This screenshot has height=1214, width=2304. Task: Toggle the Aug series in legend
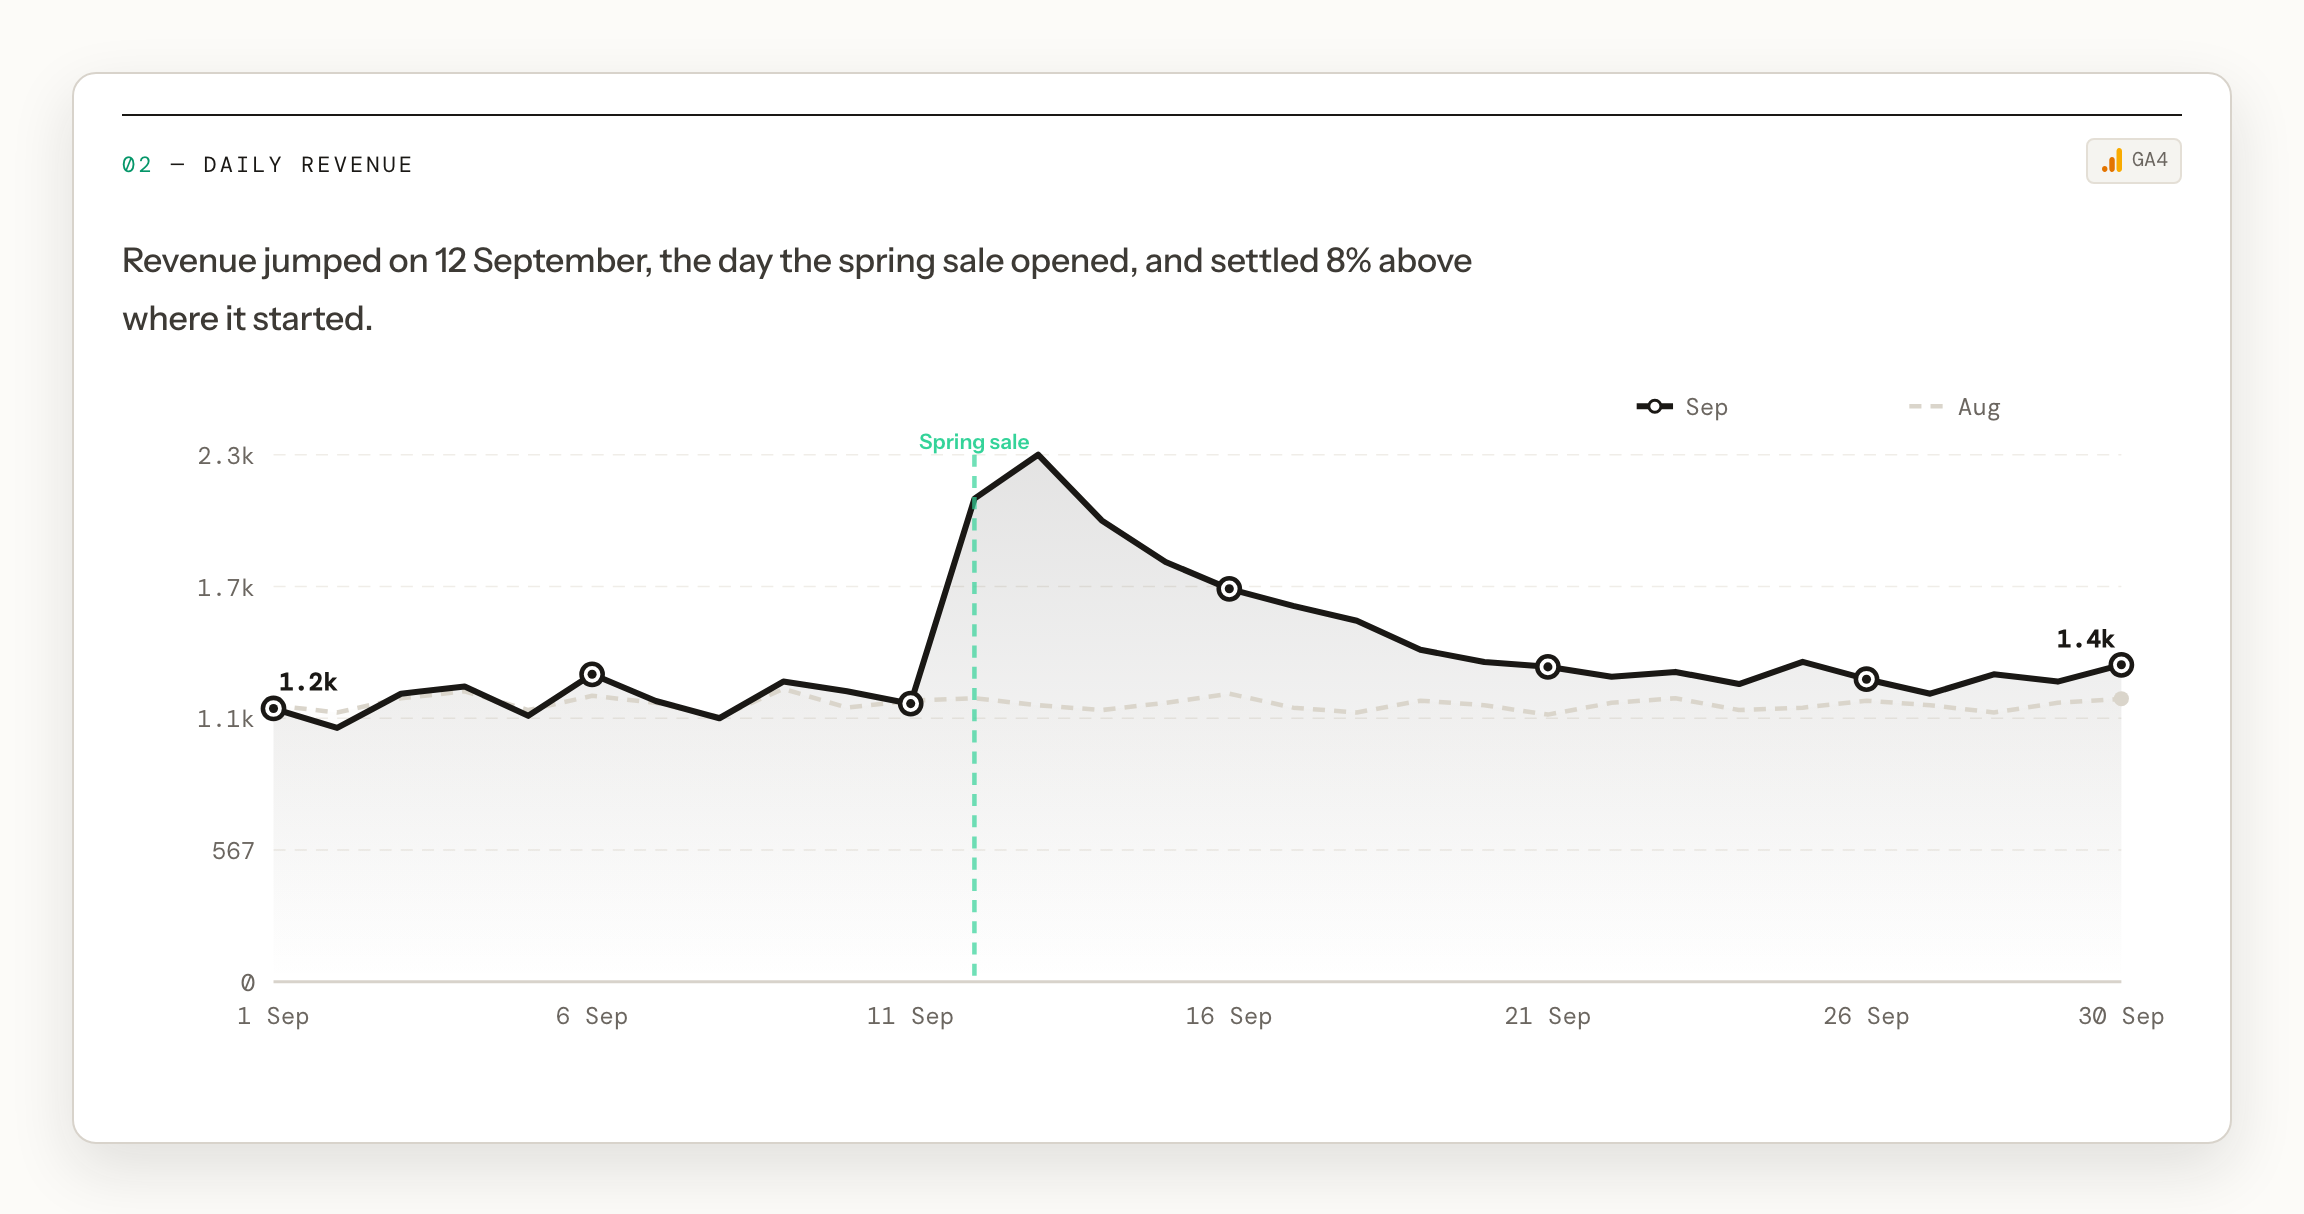click(x=1954, y=407)
